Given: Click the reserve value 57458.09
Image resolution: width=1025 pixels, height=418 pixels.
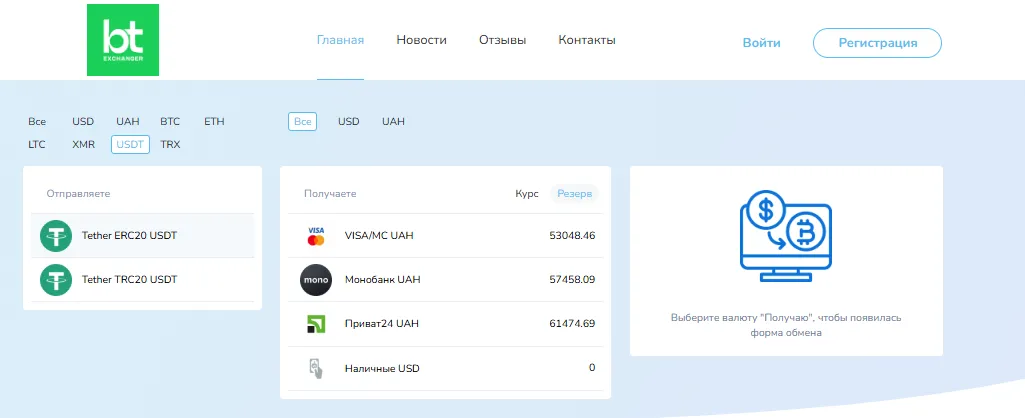Looking at the screenshot, I should [x=573, y=280].
